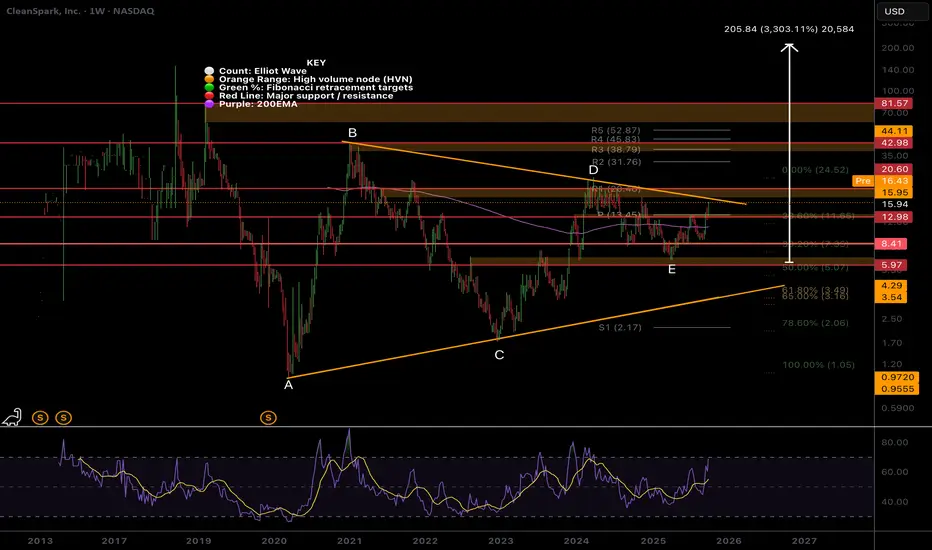Click the 60.00 level on RSI axis

895,472
